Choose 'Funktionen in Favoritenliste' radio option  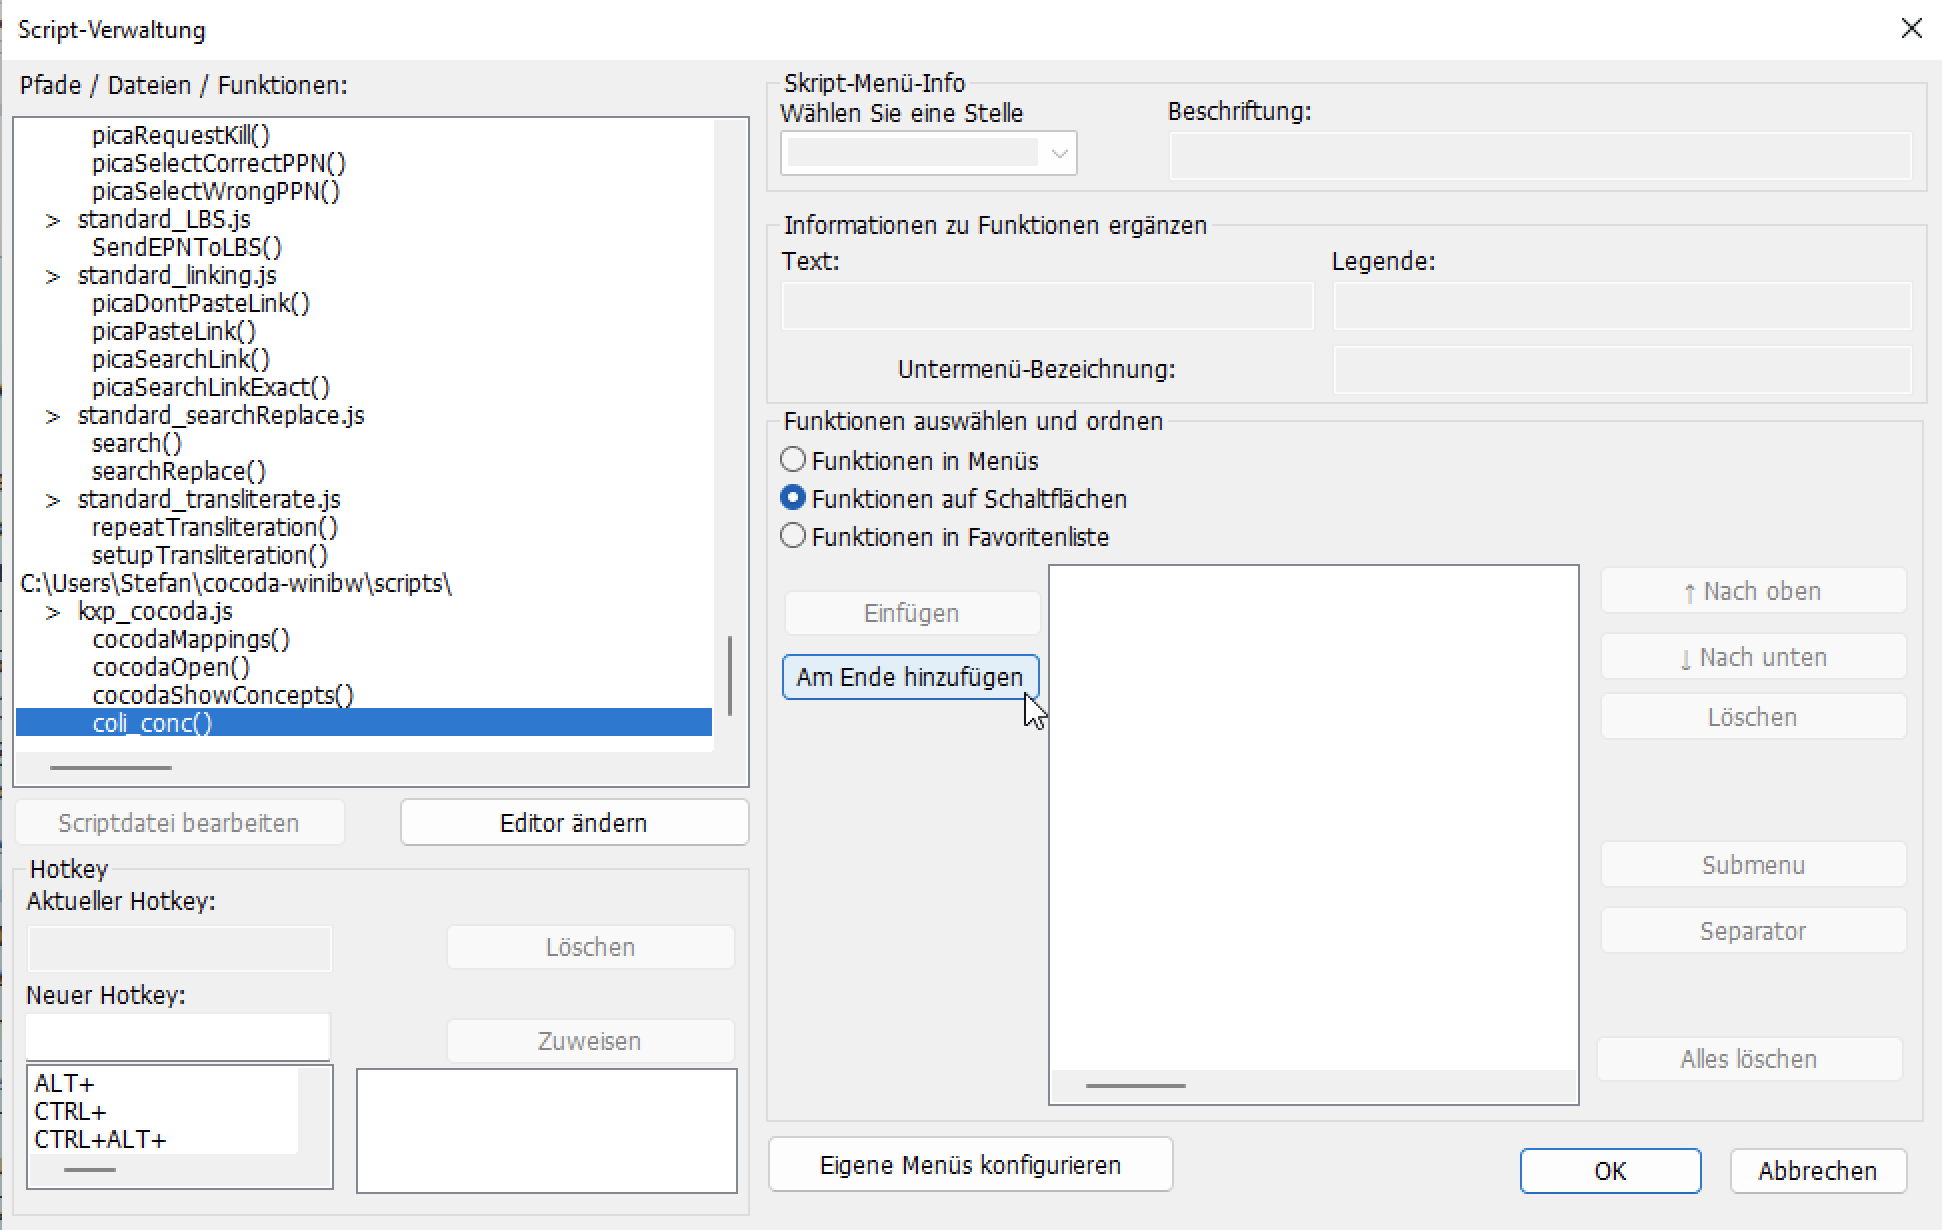coord(793,536)
